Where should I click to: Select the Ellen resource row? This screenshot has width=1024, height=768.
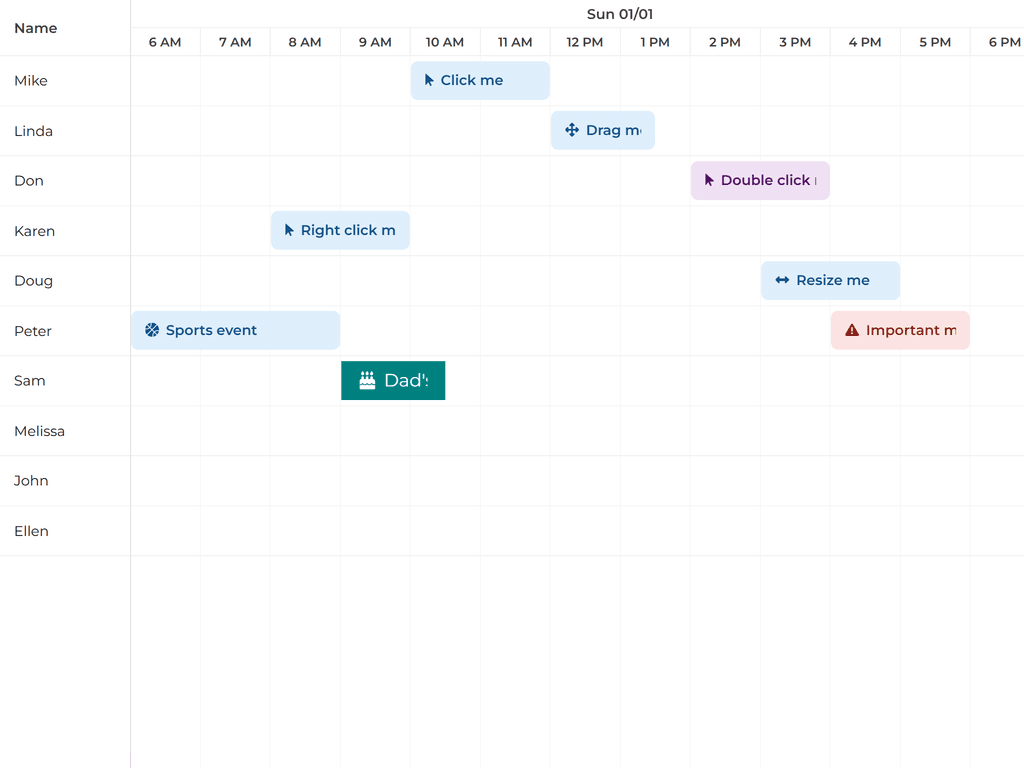tap(32, 531)
